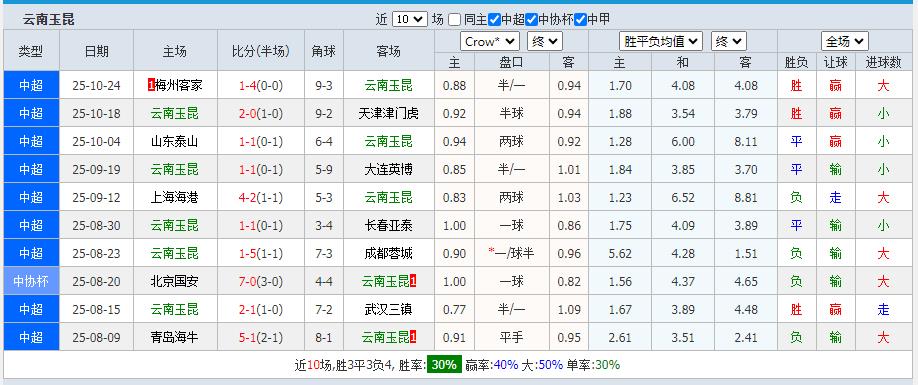Click corner count 9-3 on 25-10-24

(x=324, y=85)
